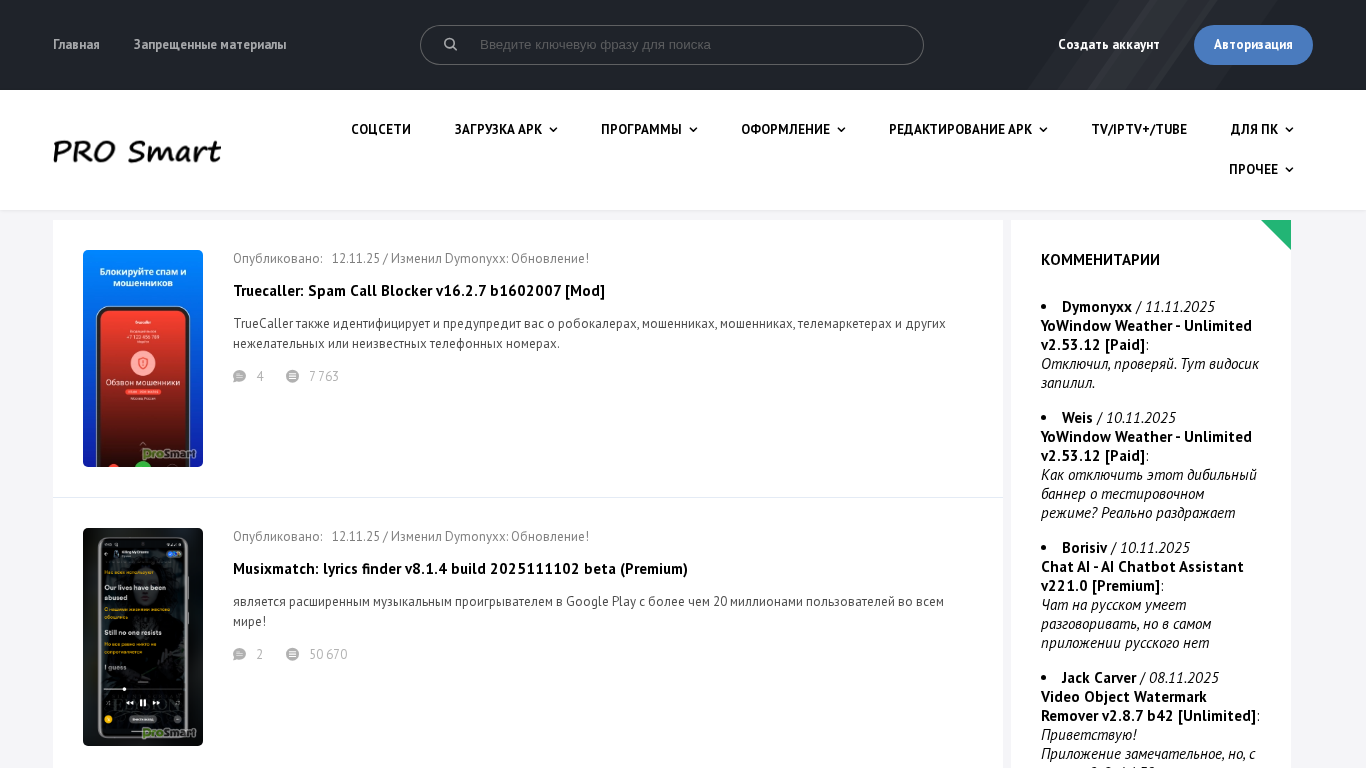Focus the keyword search input field
The image size is (1366, 768).
(x=690, y=45)
